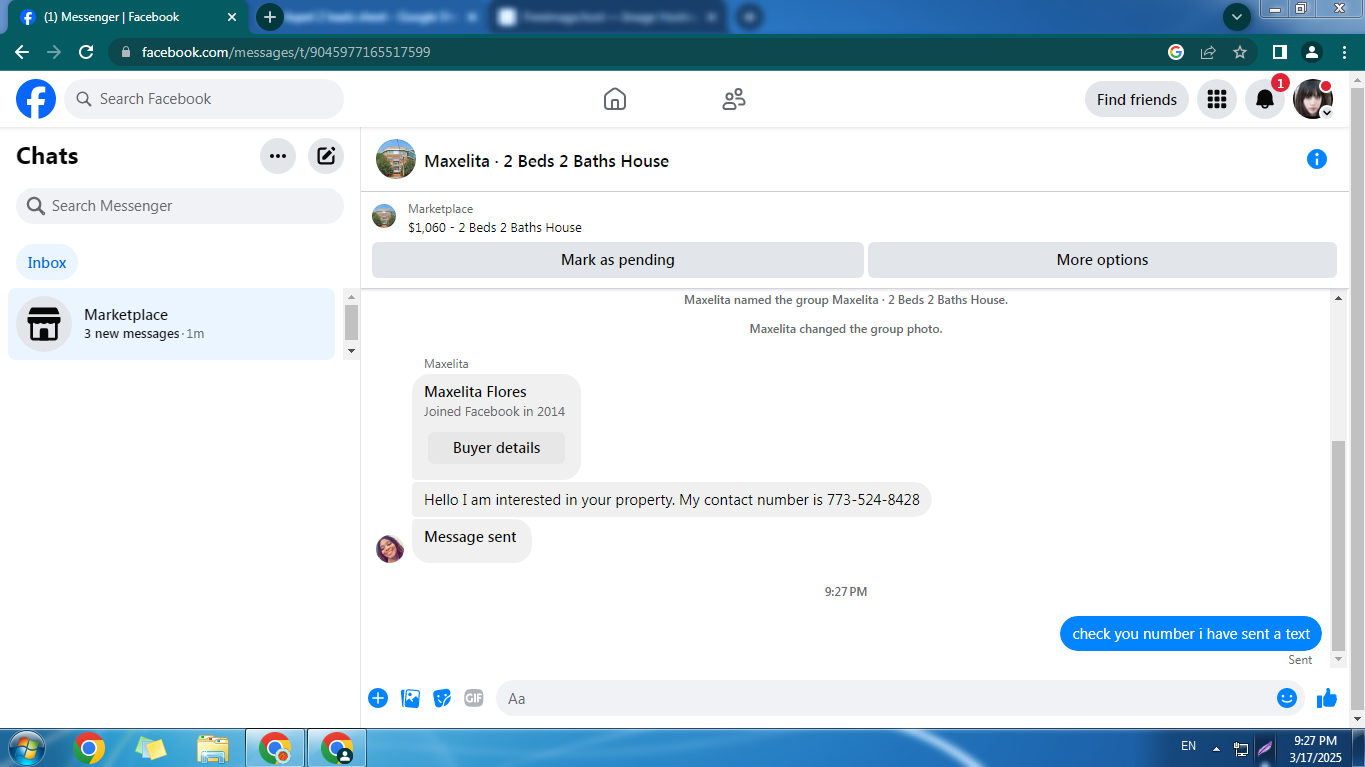The height and width of the screenshot is (767, 1365).
Task: Bookmark this page with the star
Action: [1240, 52]
